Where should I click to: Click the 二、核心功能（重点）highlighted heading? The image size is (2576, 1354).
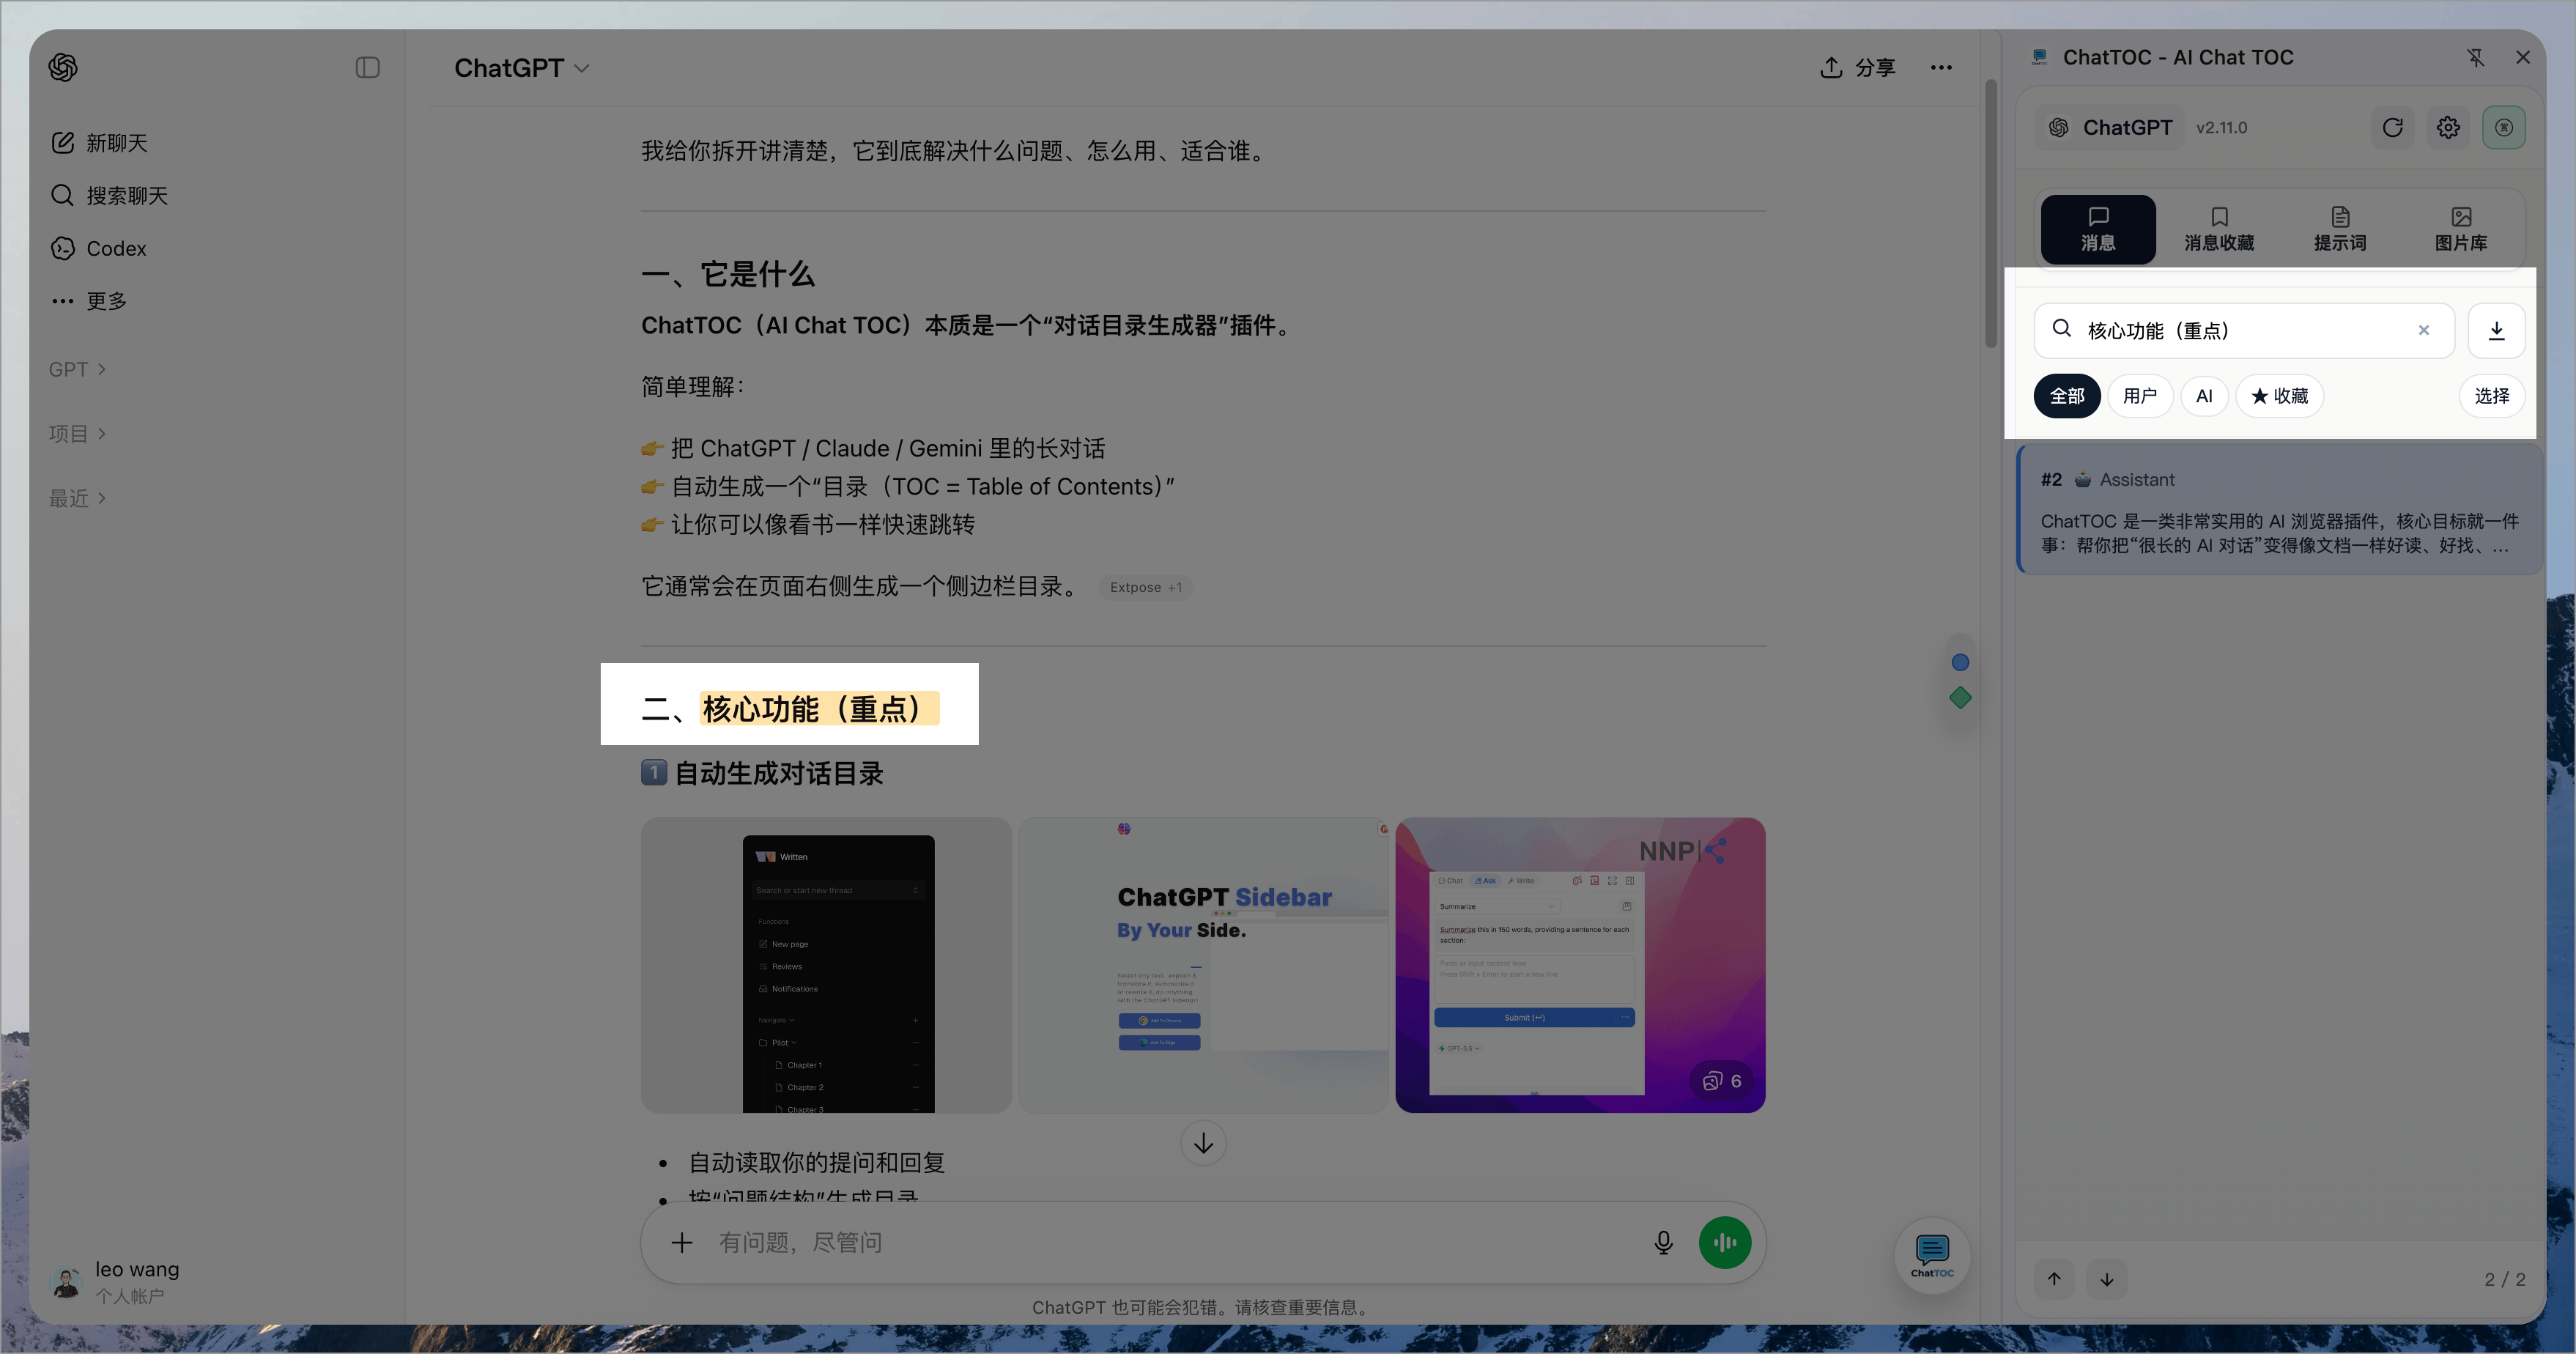click(790, 708)
